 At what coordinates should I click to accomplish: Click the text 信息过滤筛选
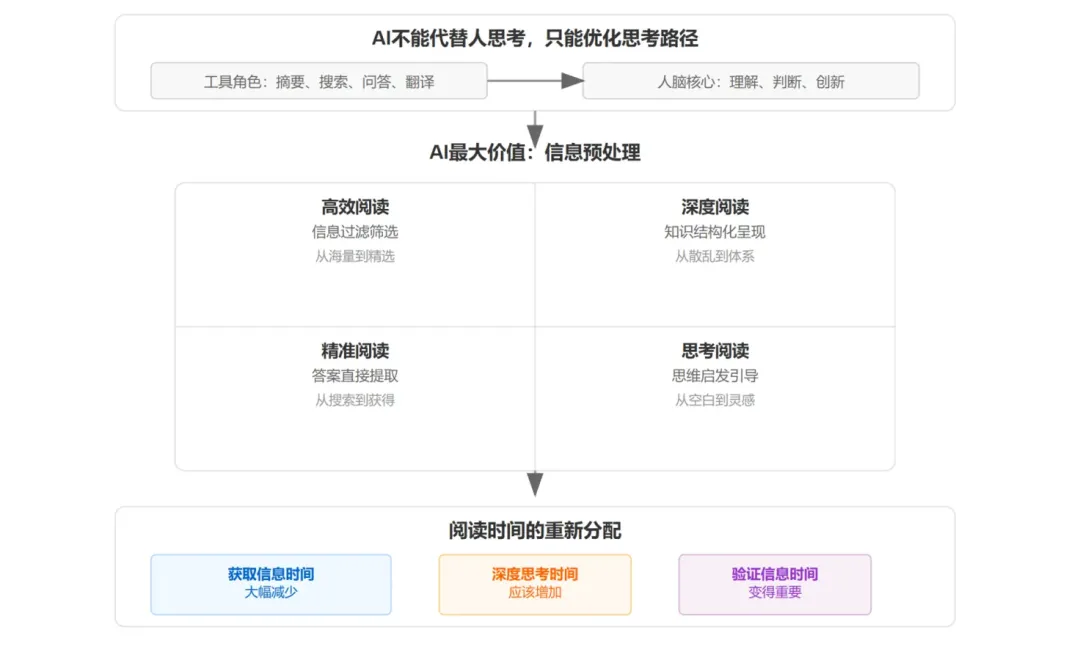[x=355, y=232]
